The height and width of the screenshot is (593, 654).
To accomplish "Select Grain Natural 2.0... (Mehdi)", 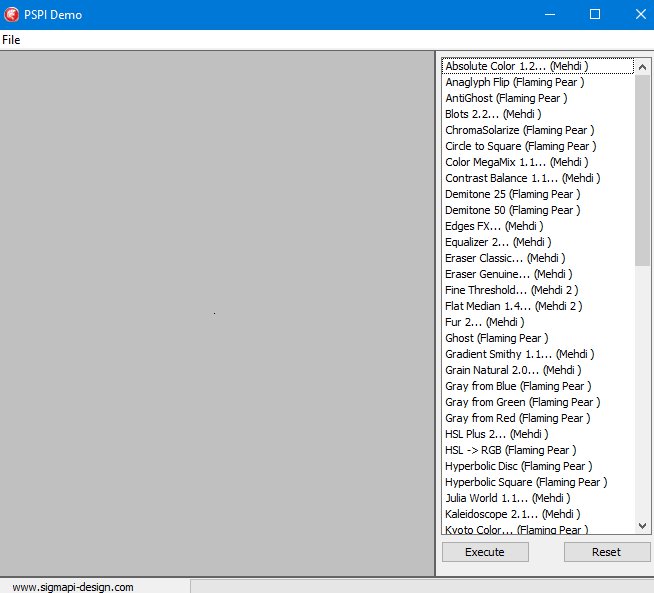I will (x=538, y=370).
